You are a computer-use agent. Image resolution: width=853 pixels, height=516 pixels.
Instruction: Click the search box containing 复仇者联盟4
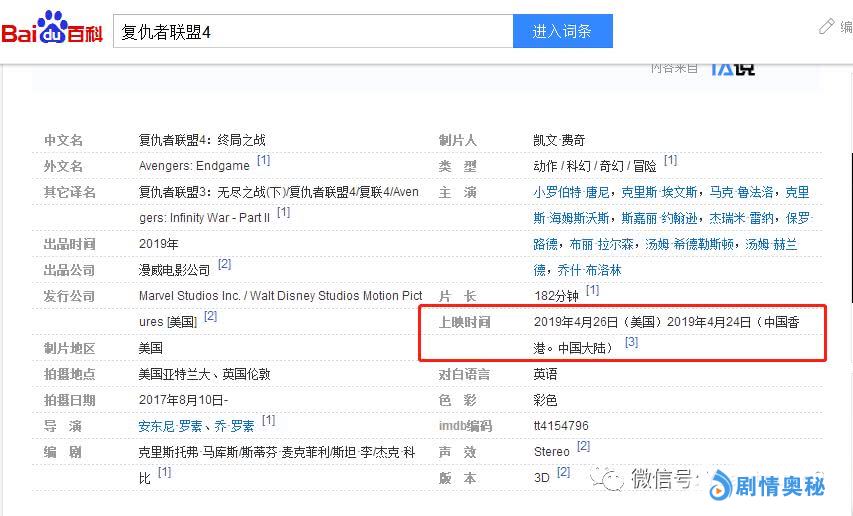point(313,31)
